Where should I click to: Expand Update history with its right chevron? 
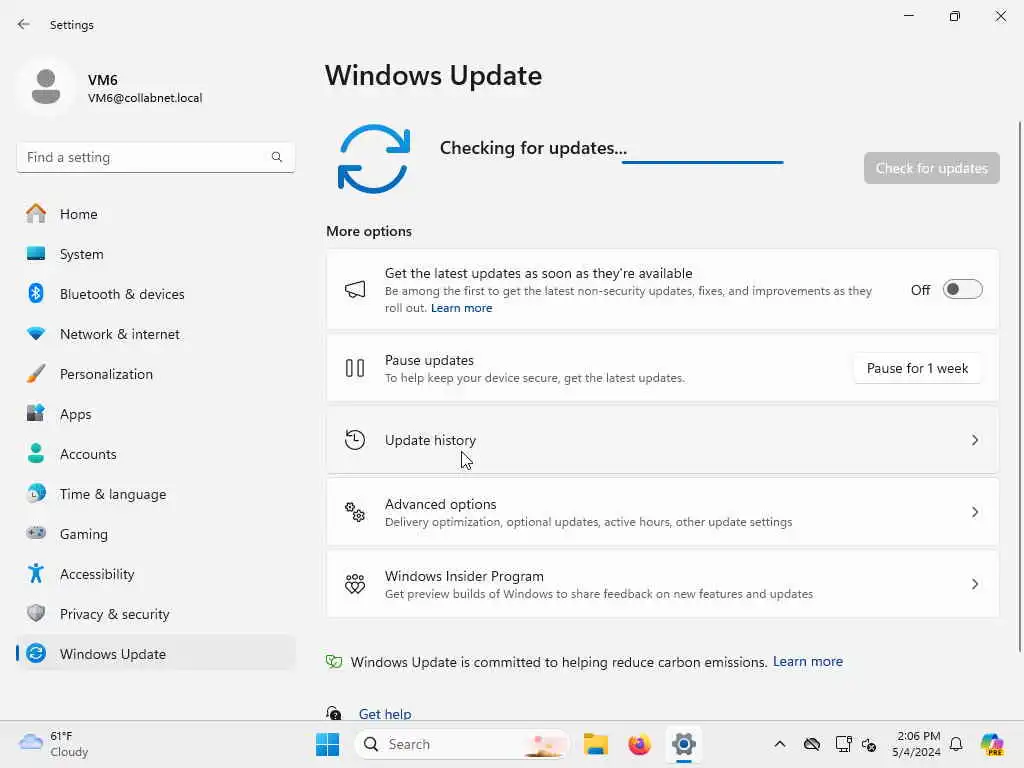pyautogui.click(x=974, y=440)
